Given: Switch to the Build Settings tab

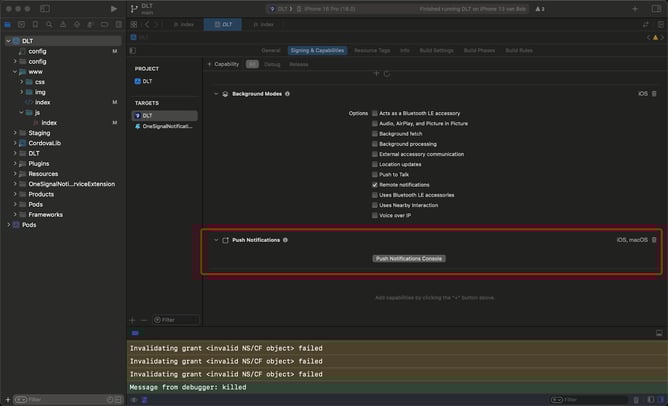Looking at the screenshot, I should 436,51.
